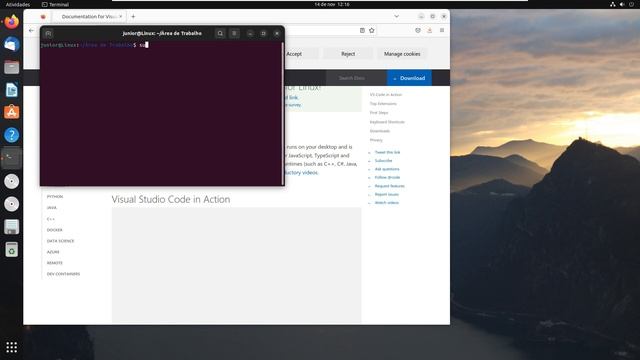Open Firefox from the Ubuntu dock
The height and width of the screenshot is (360, 640).
[11, 22]
